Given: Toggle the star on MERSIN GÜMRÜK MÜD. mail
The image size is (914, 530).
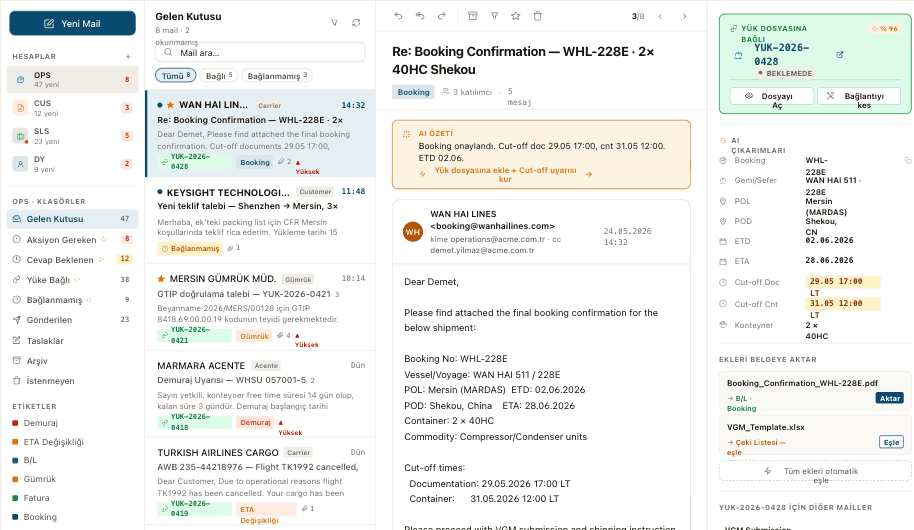Looking at the screenshot, I should (161, 279).
